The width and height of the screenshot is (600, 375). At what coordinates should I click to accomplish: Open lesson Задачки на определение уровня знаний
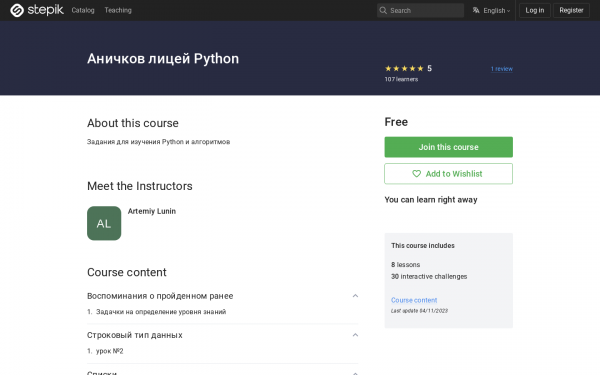(x=161, y=312)
